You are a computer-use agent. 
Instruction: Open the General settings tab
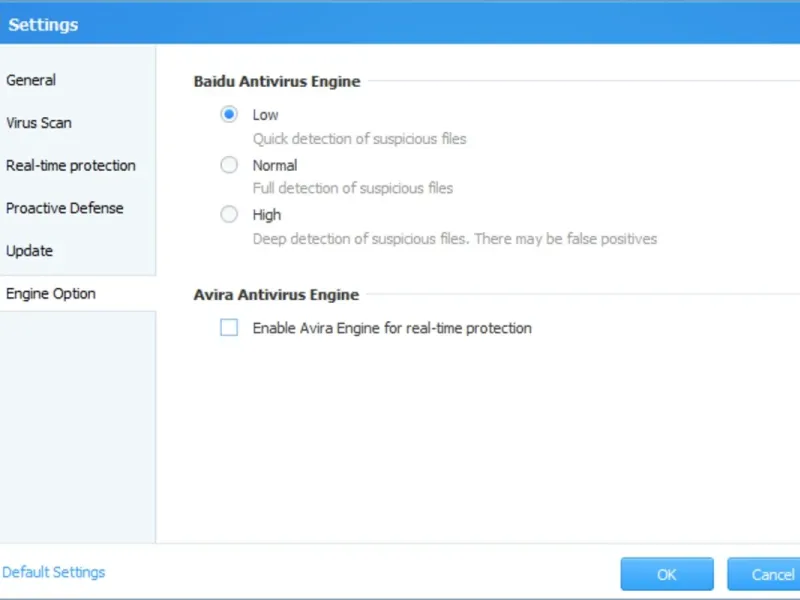[31, 80]
